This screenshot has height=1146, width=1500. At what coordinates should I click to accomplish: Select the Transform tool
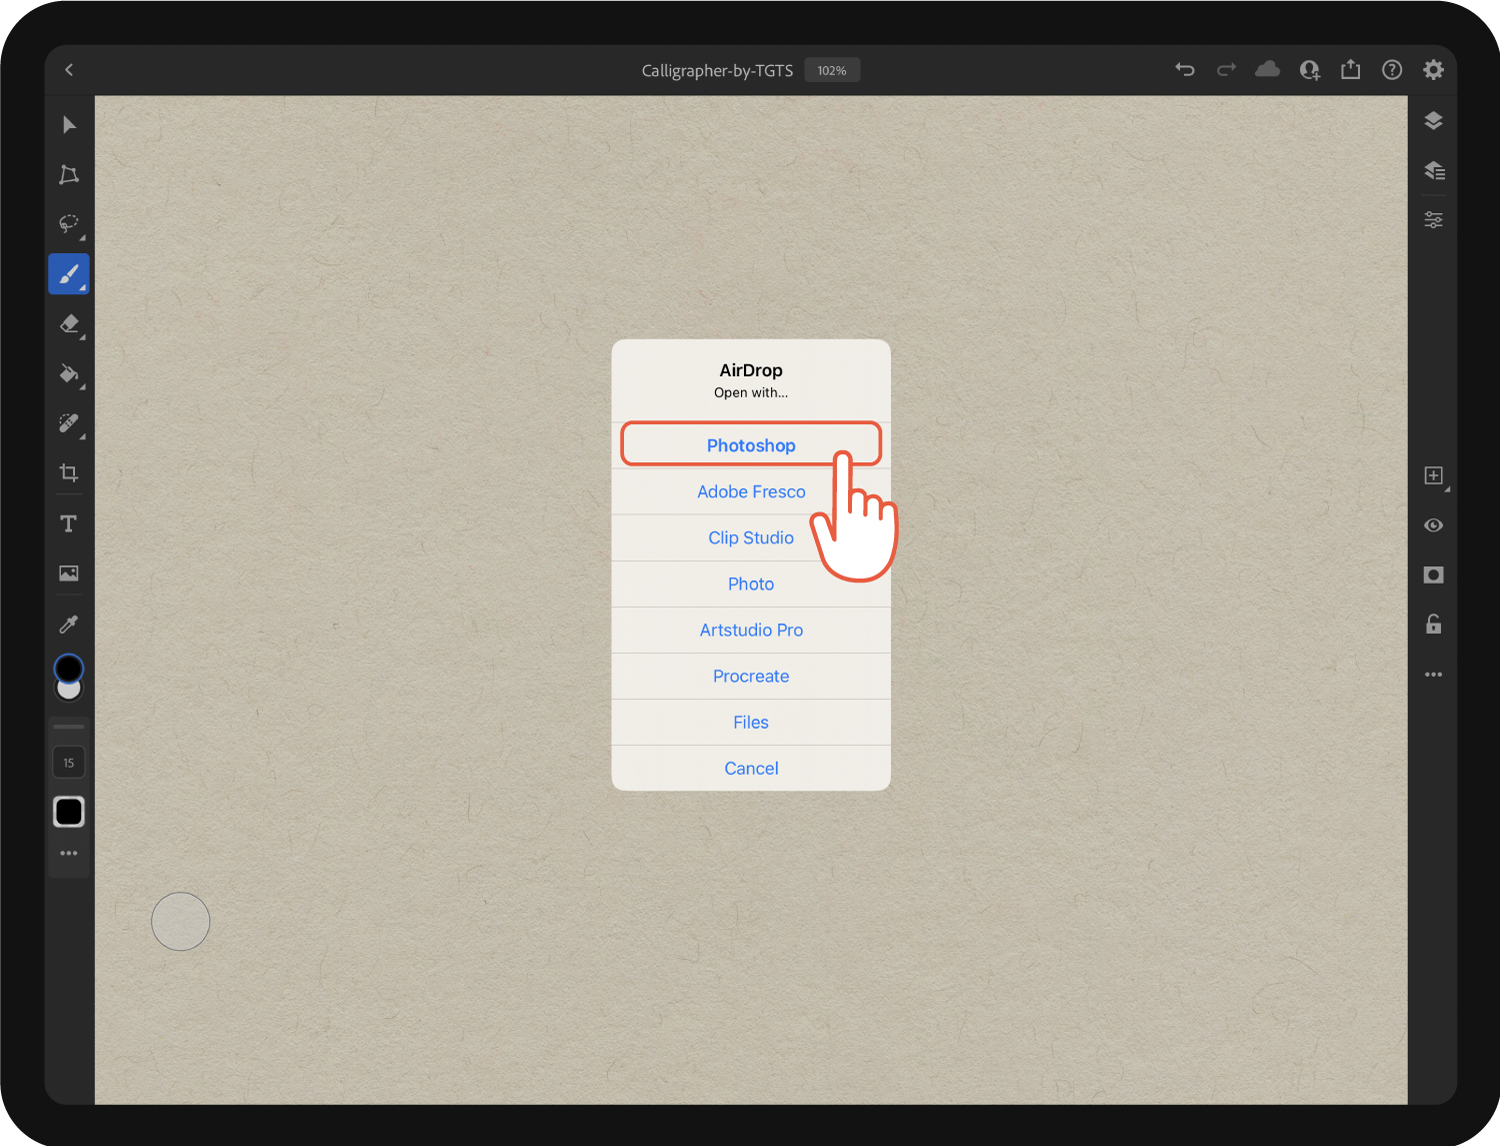[69, 175]
